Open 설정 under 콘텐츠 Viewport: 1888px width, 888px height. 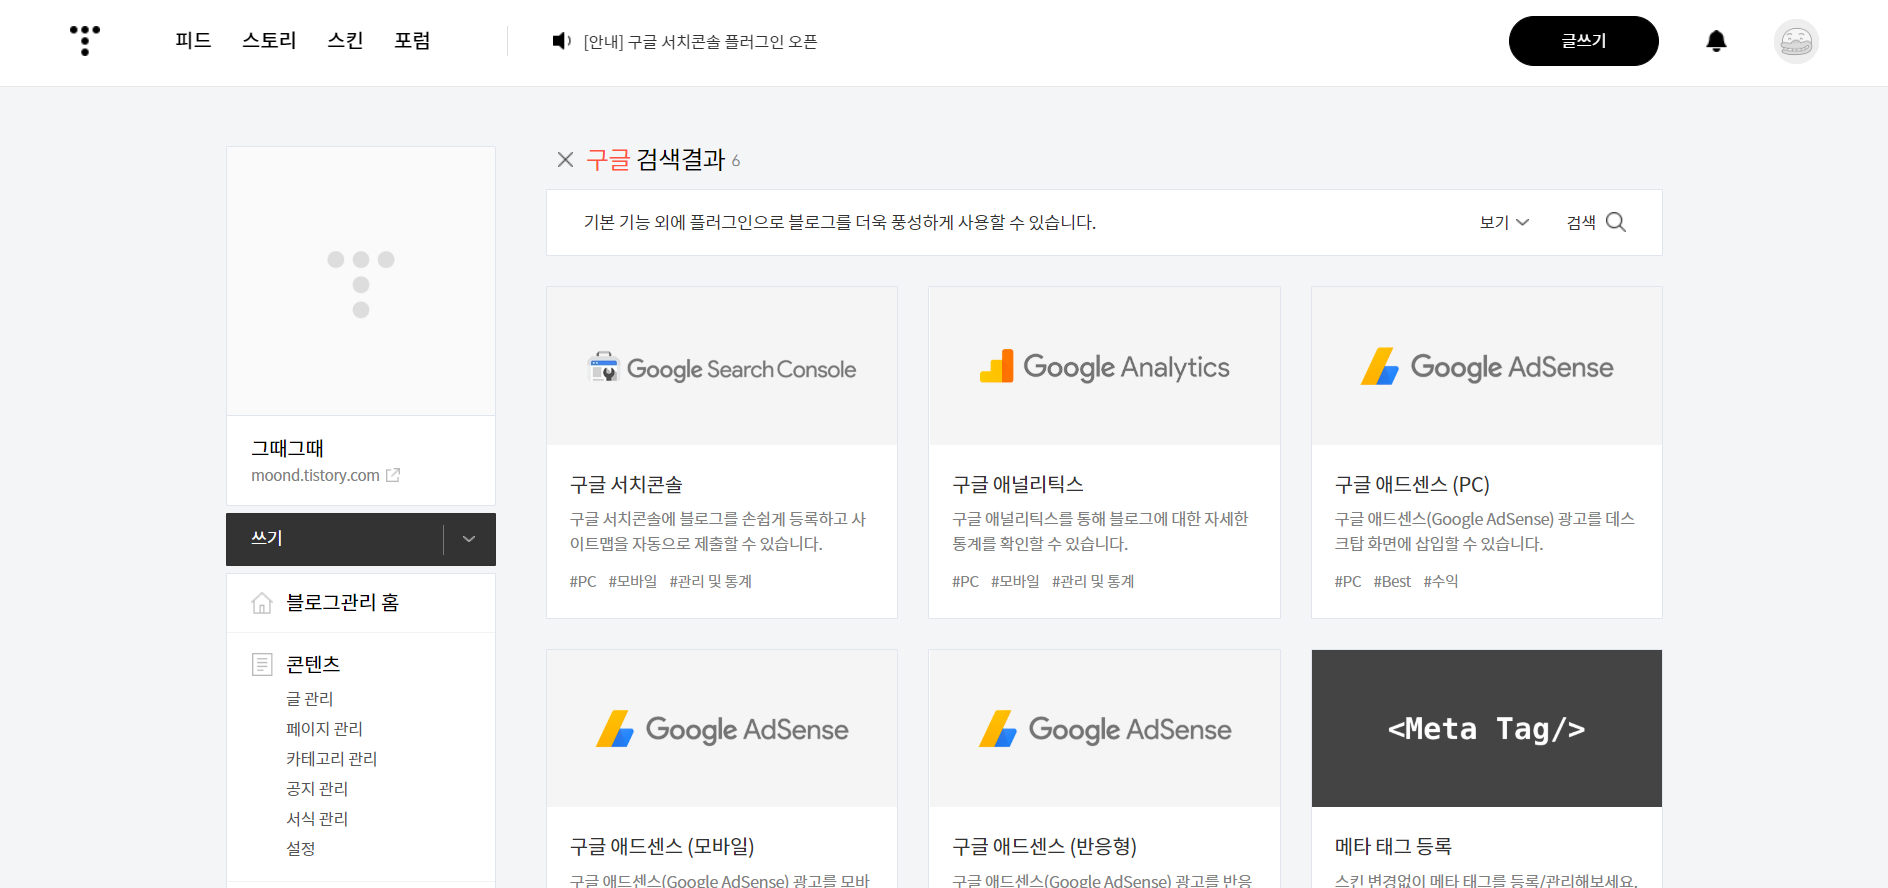tap(301, 849)
